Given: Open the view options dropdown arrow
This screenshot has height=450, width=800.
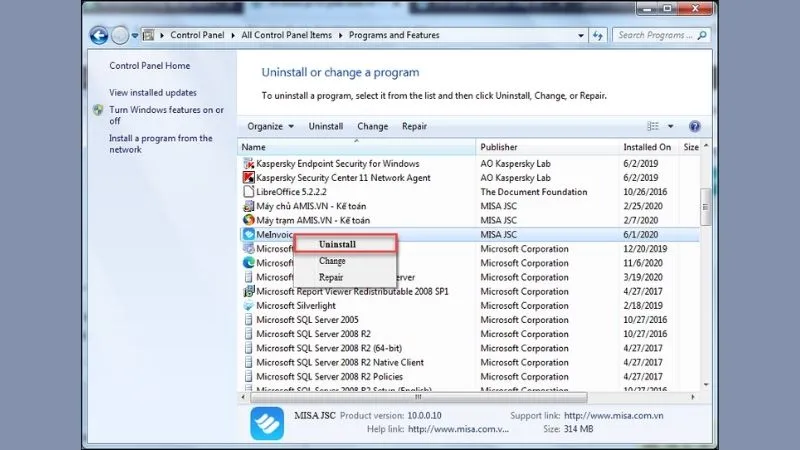Looking at the screenshot, I should pyautogui.click(x=670, y=127).
